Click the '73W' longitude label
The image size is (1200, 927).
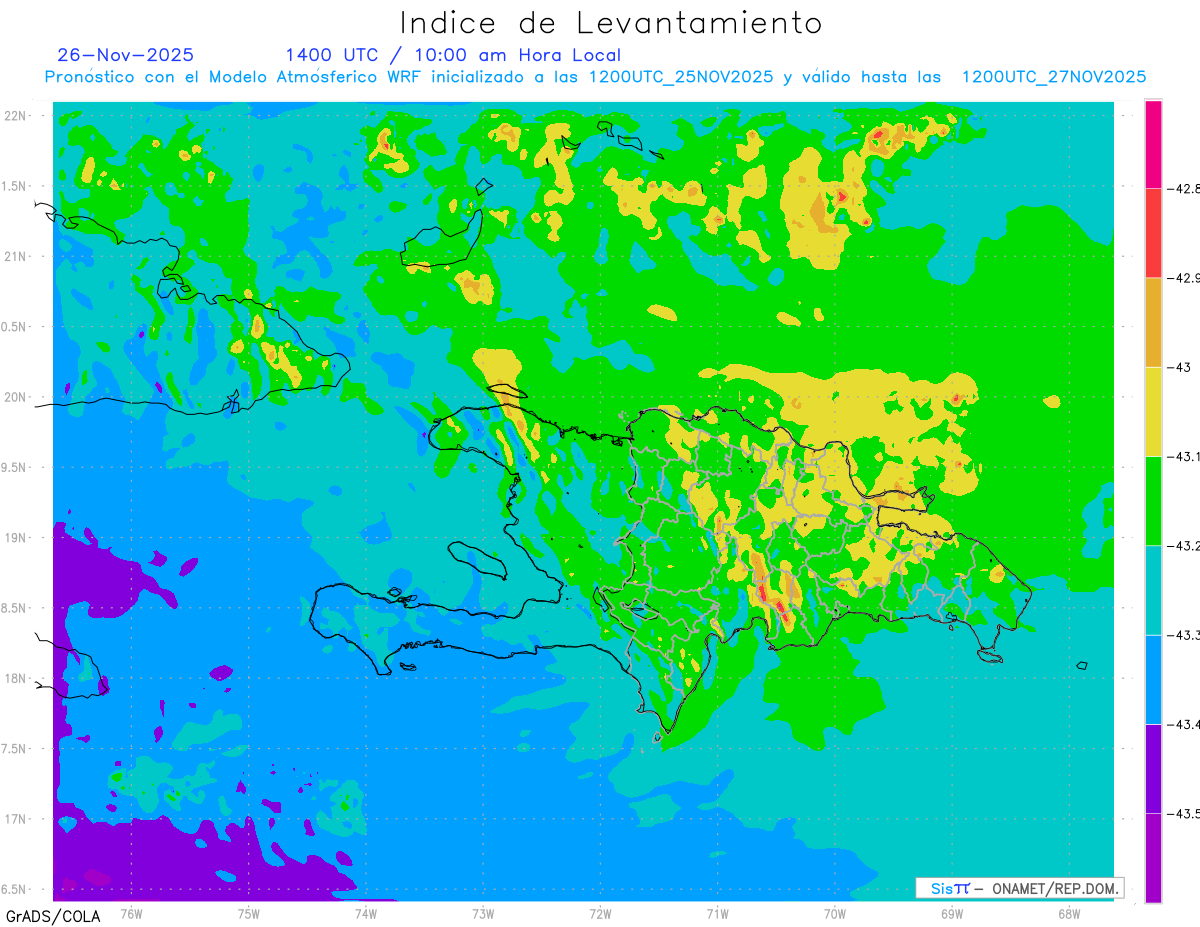click(483, 913)
